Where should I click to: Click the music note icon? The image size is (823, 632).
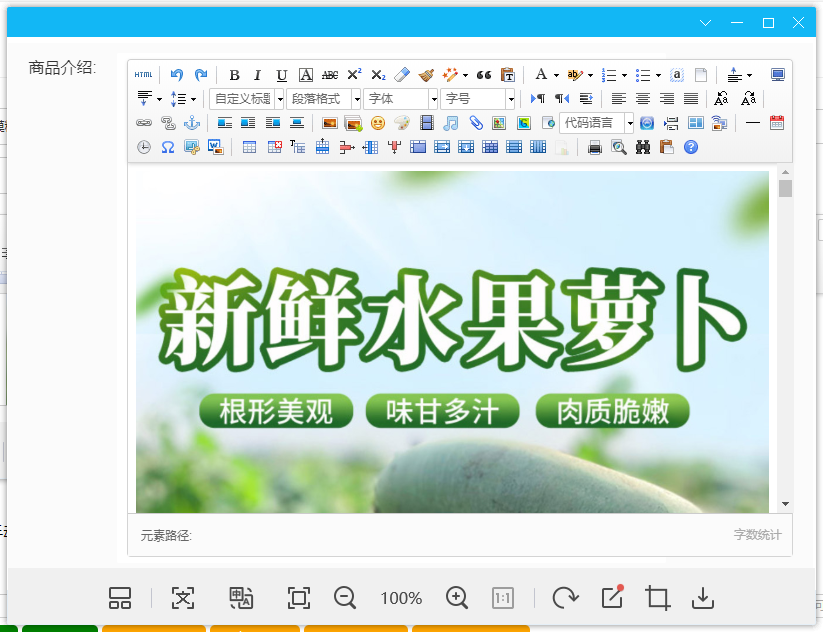coord(451,123)
